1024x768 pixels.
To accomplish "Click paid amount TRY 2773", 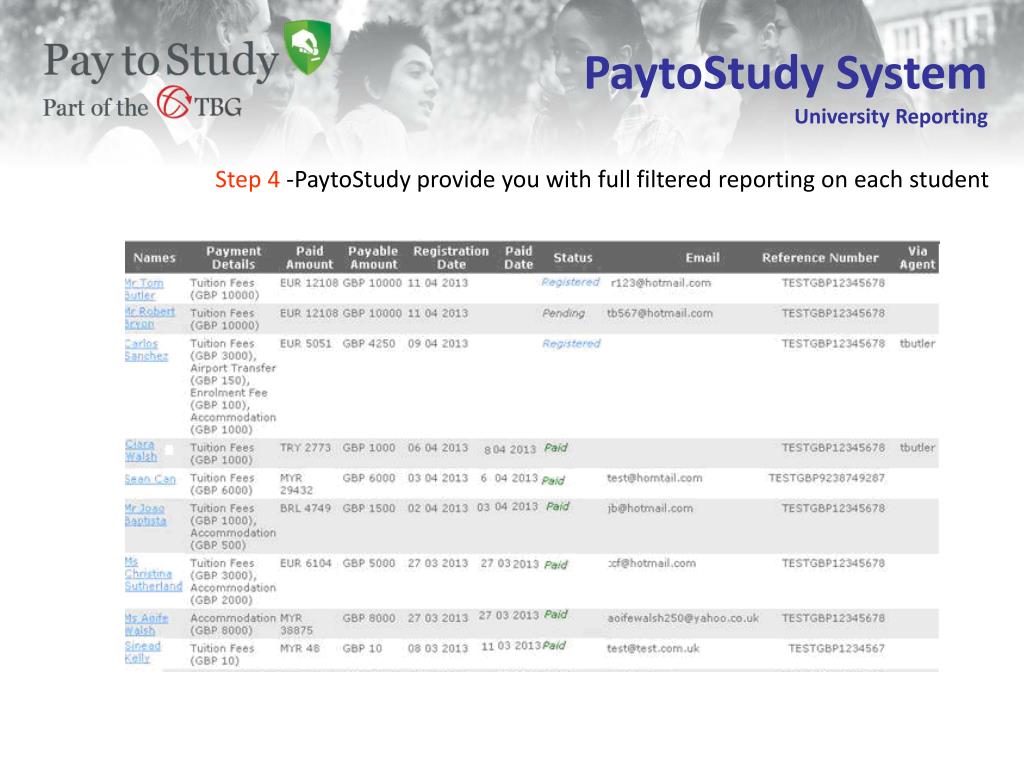I will coord(305,448).
